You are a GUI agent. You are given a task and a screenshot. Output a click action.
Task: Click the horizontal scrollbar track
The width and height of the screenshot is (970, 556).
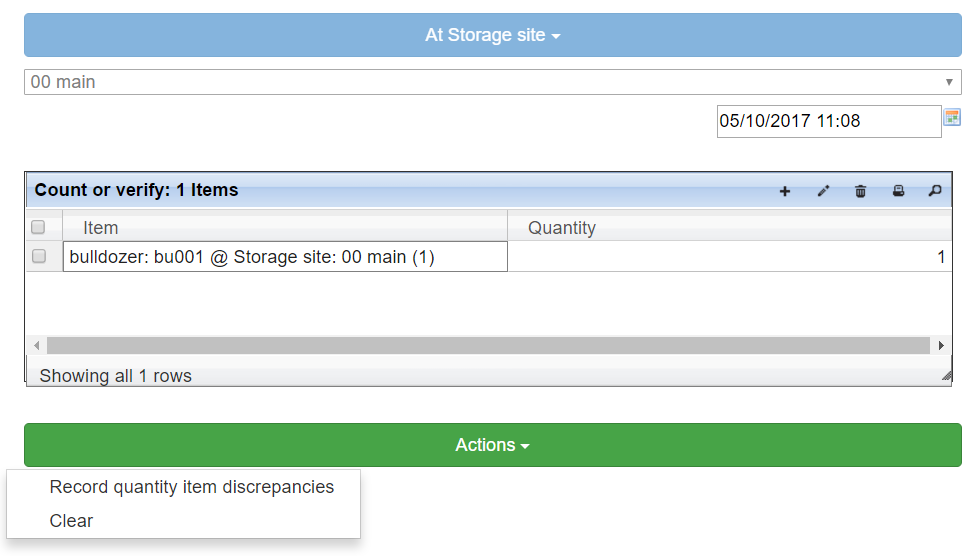coord(488,345)
